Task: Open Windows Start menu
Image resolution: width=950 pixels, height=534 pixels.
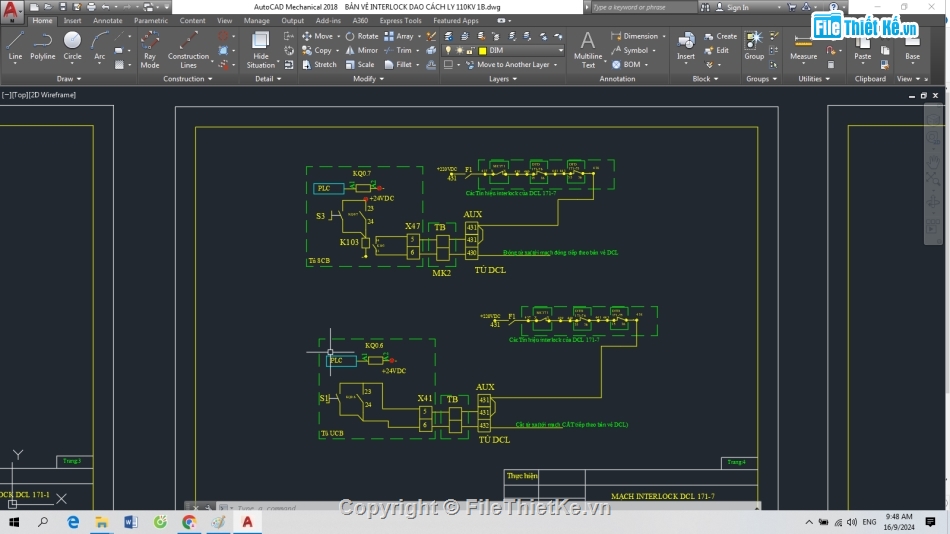Action: point(13,522)
